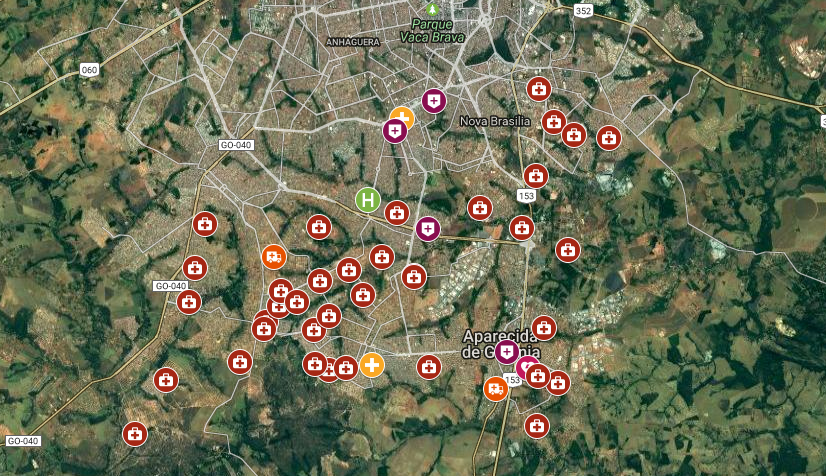826x476 pixels.
Task: Click the 060 highway shield
Action: (x=90, y=70)
